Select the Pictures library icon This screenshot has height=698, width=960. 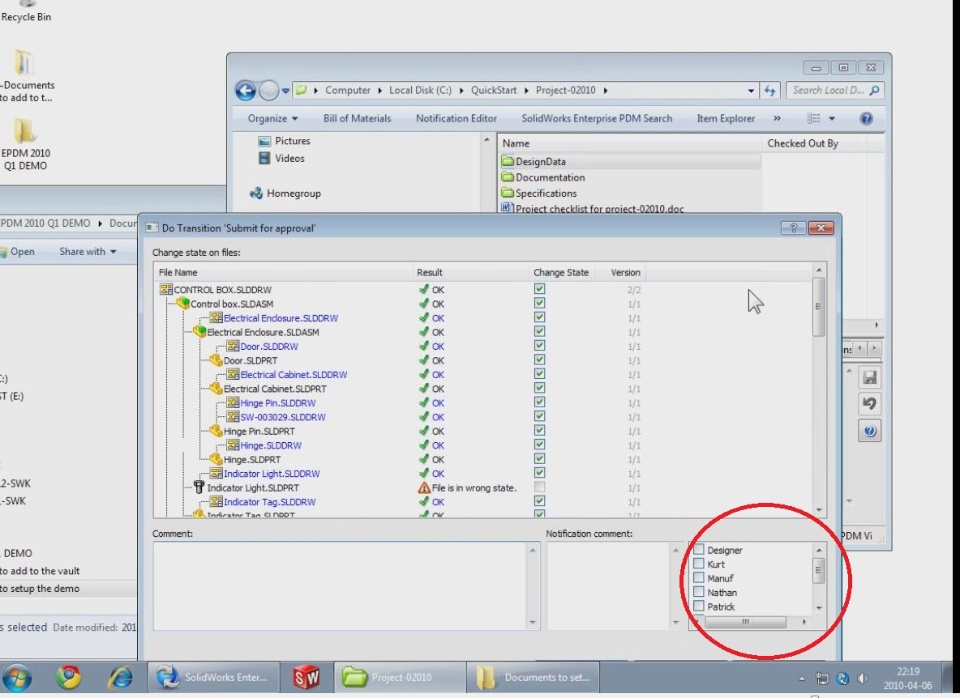pyautogui.click(x=264, y=141)
